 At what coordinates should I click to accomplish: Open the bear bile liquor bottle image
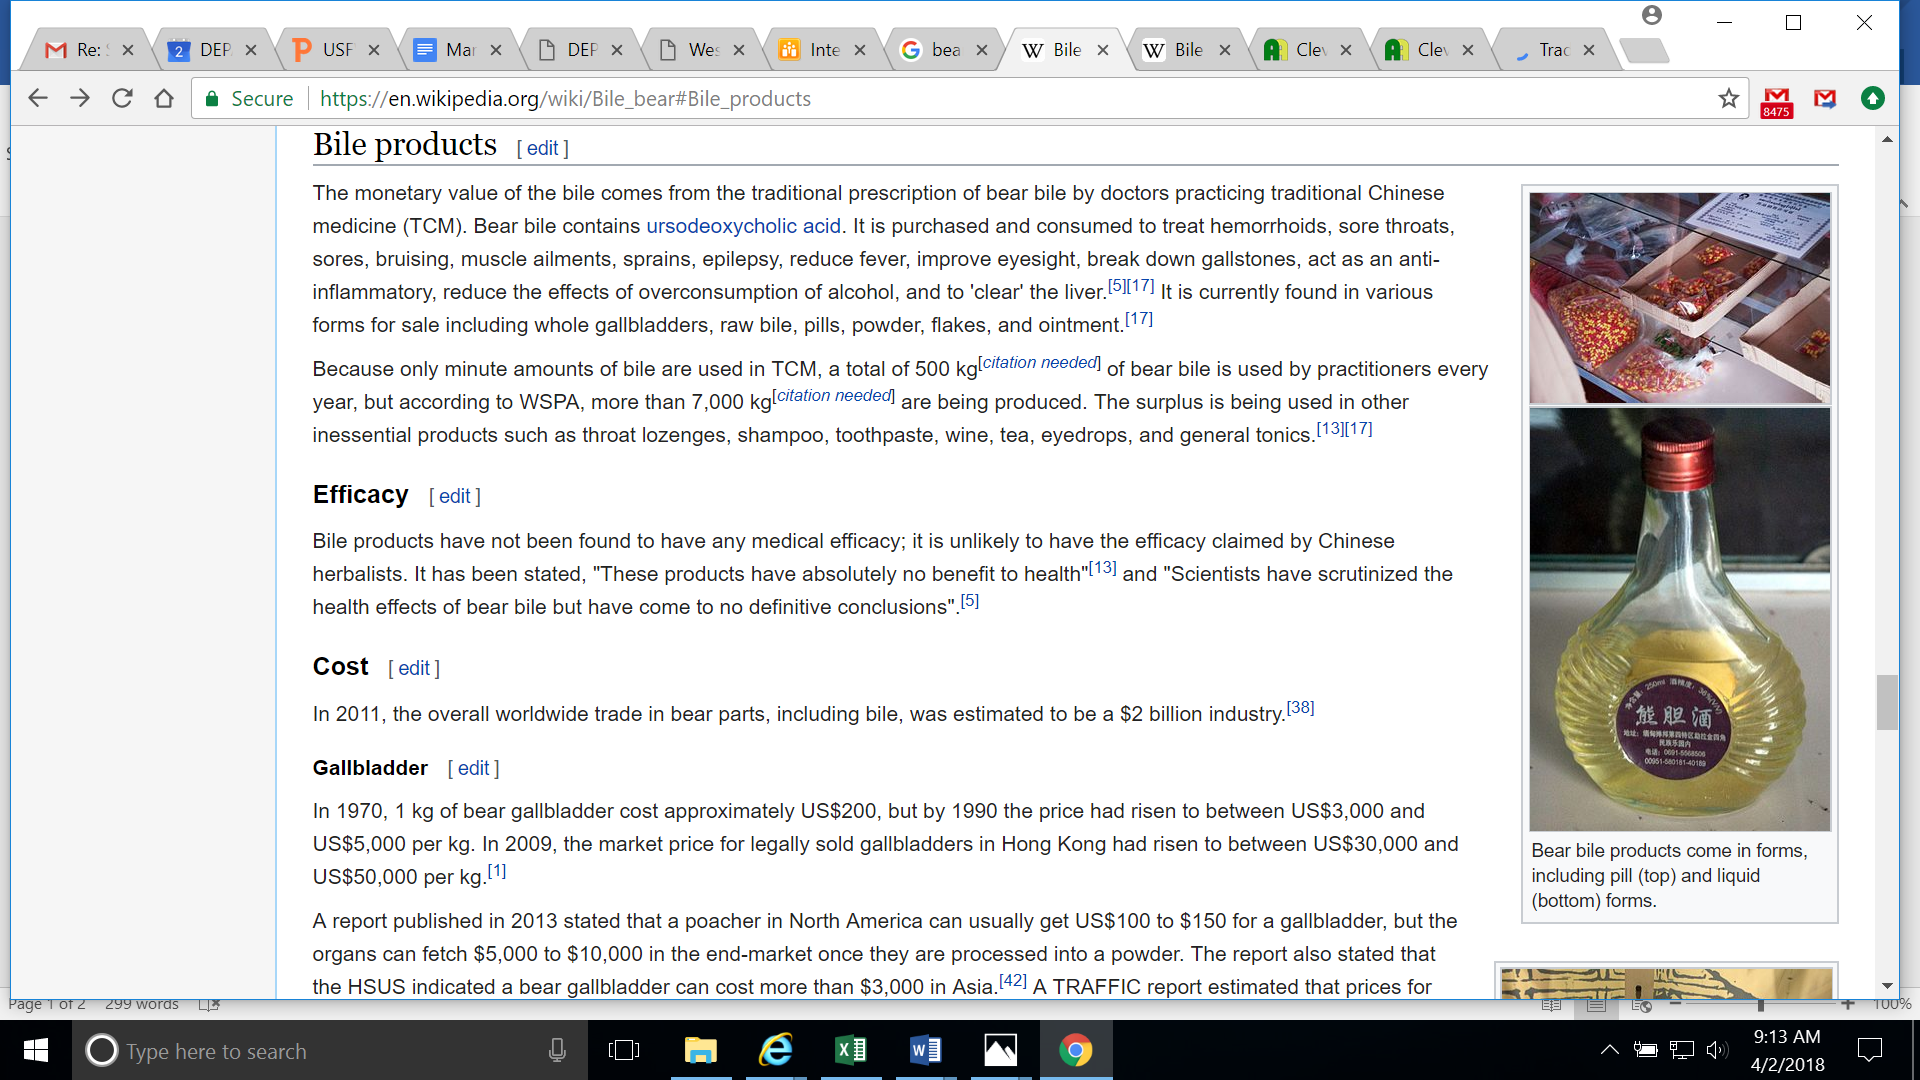[1679, 620]
